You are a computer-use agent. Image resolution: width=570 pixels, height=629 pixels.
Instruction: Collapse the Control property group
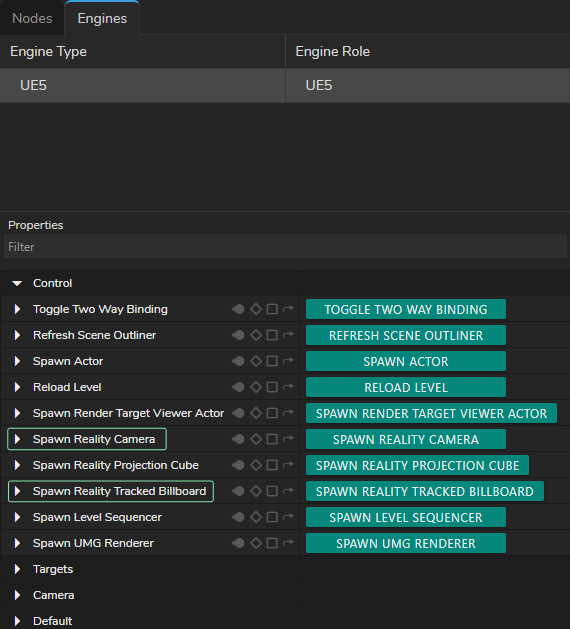click(x=17, y=283)
